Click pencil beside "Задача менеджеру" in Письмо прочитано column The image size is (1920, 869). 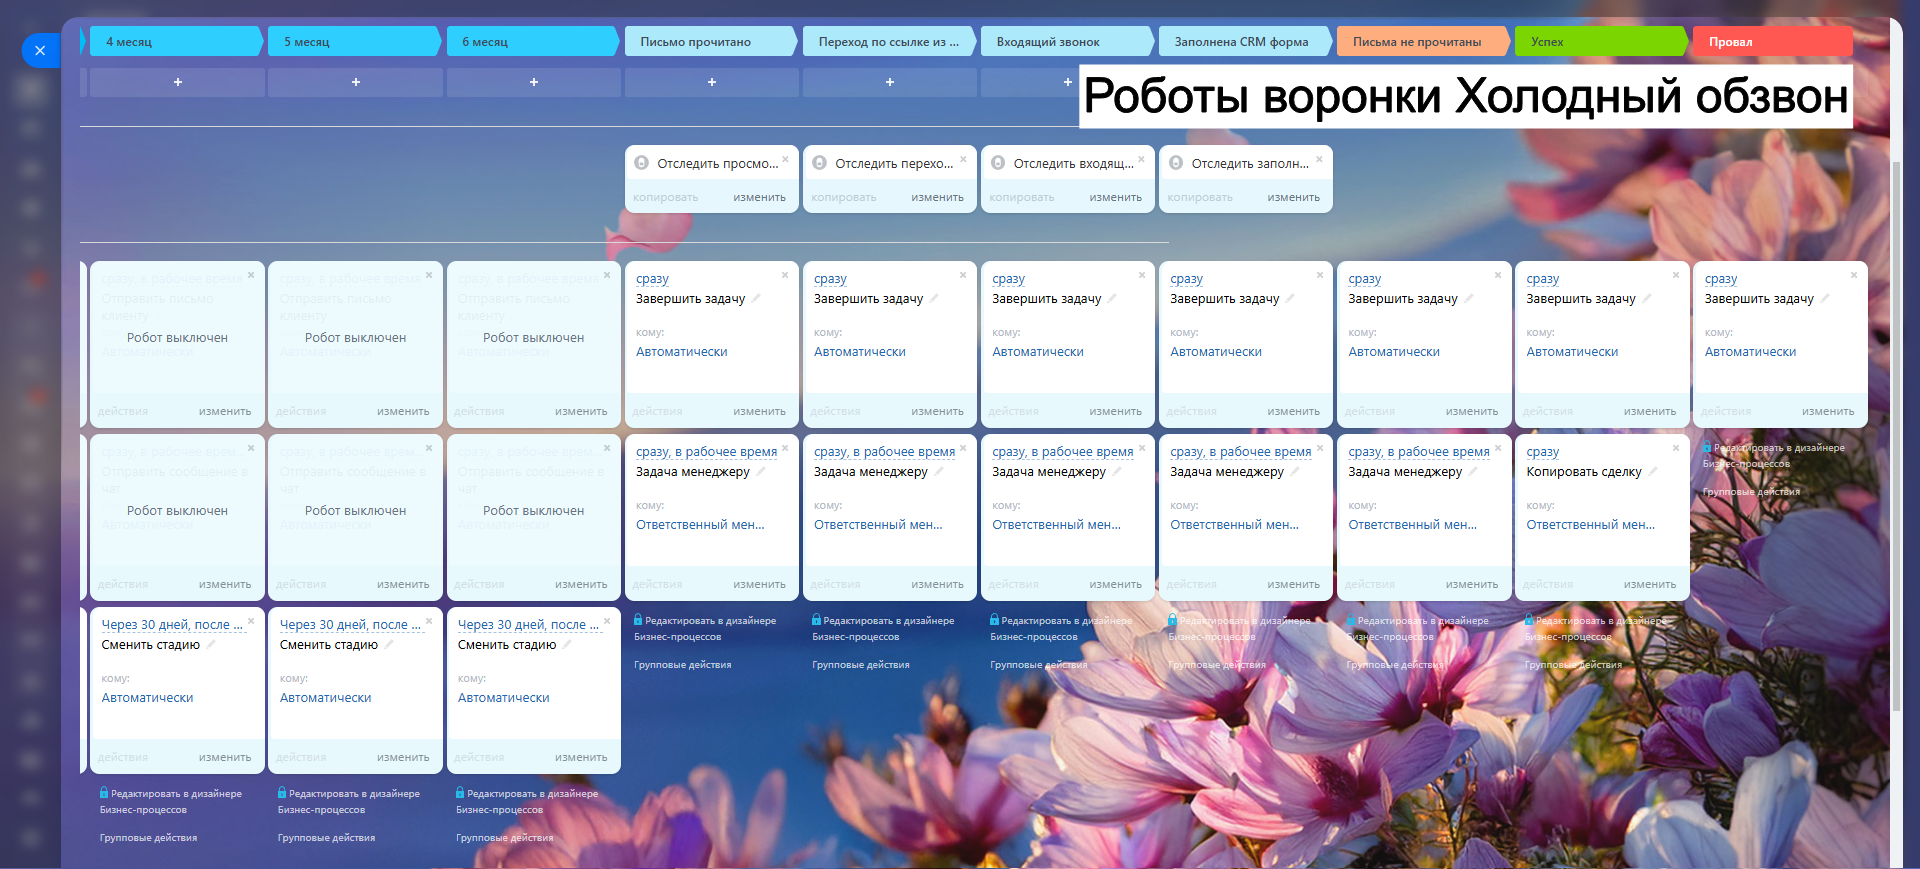point(760,471)
